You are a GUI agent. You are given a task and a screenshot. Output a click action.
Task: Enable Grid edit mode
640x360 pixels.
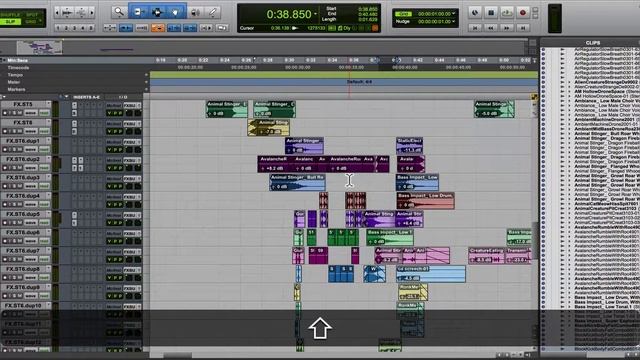click(31, 21)
